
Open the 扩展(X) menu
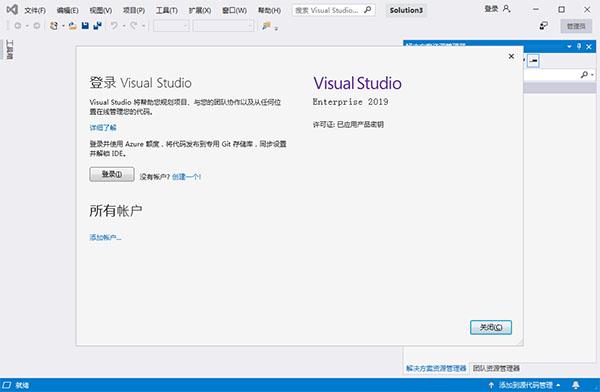[200, 10]
